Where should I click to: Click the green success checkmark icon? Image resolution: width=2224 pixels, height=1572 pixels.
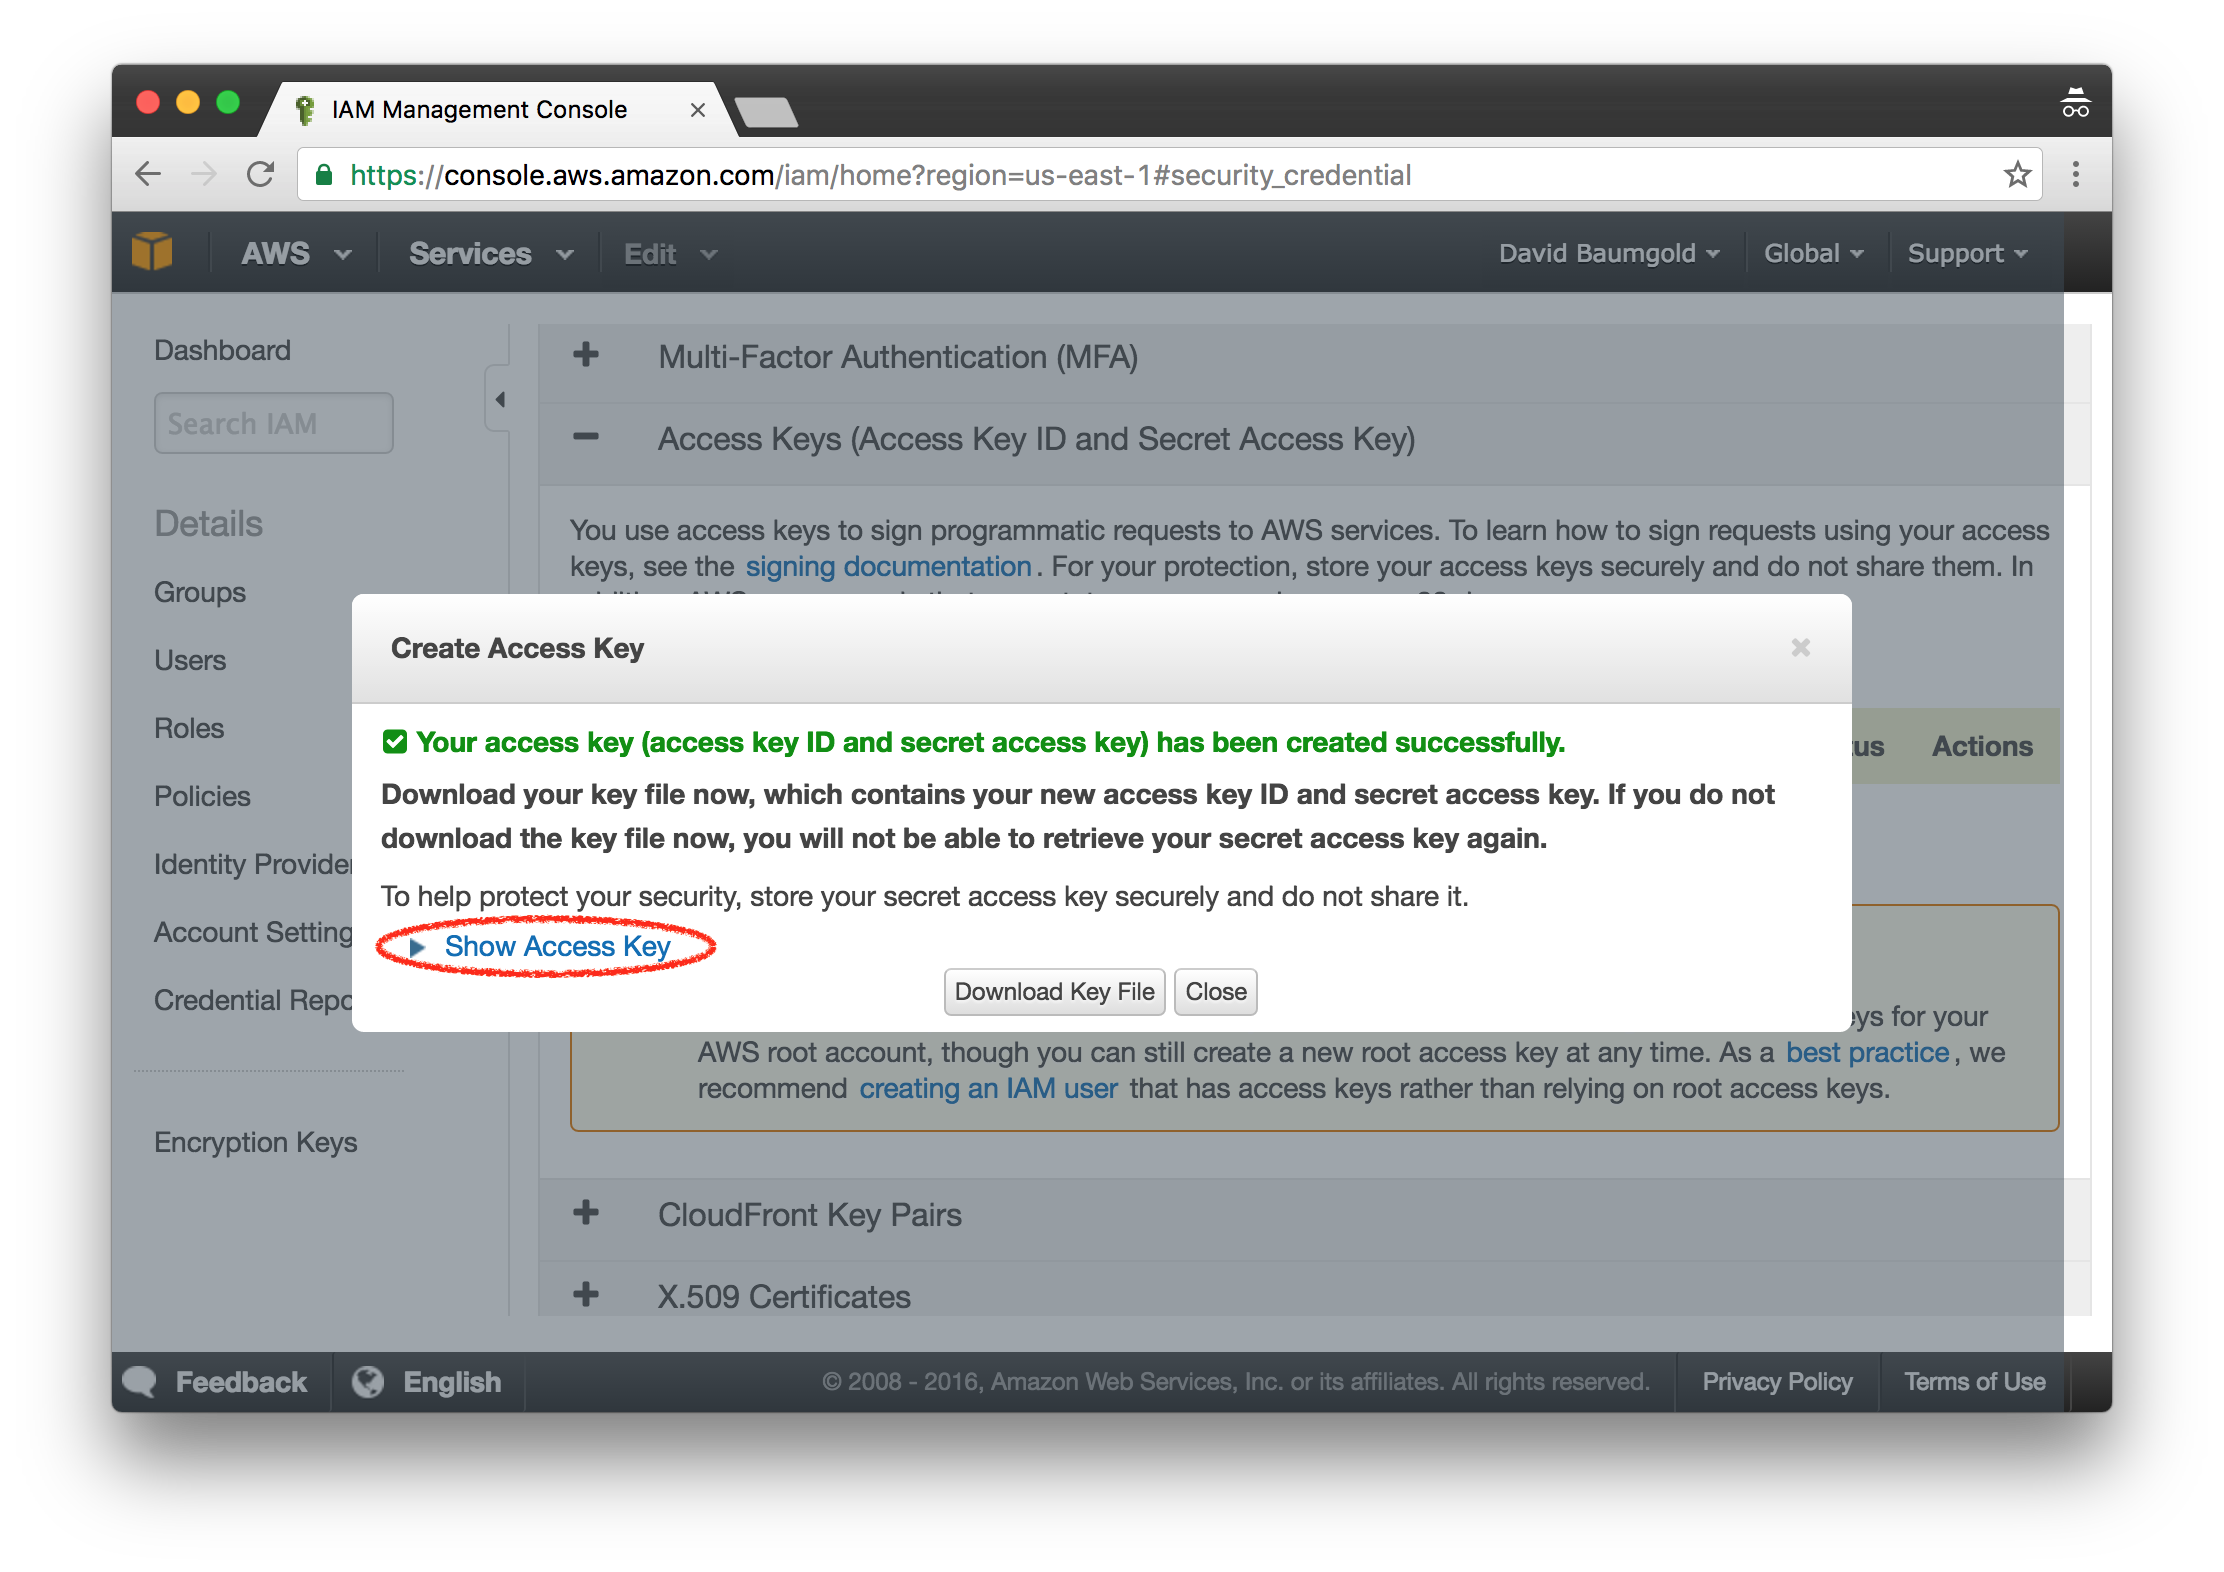395,742
